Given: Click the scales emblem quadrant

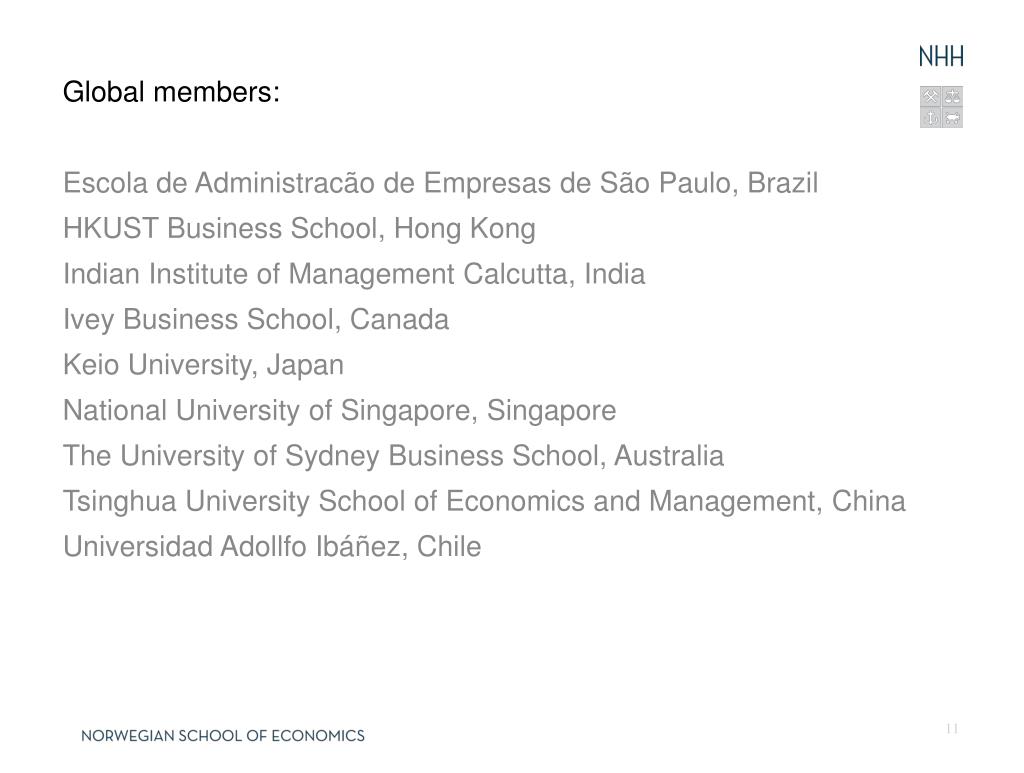Looking at the screenshot, I should pos(952,96).
